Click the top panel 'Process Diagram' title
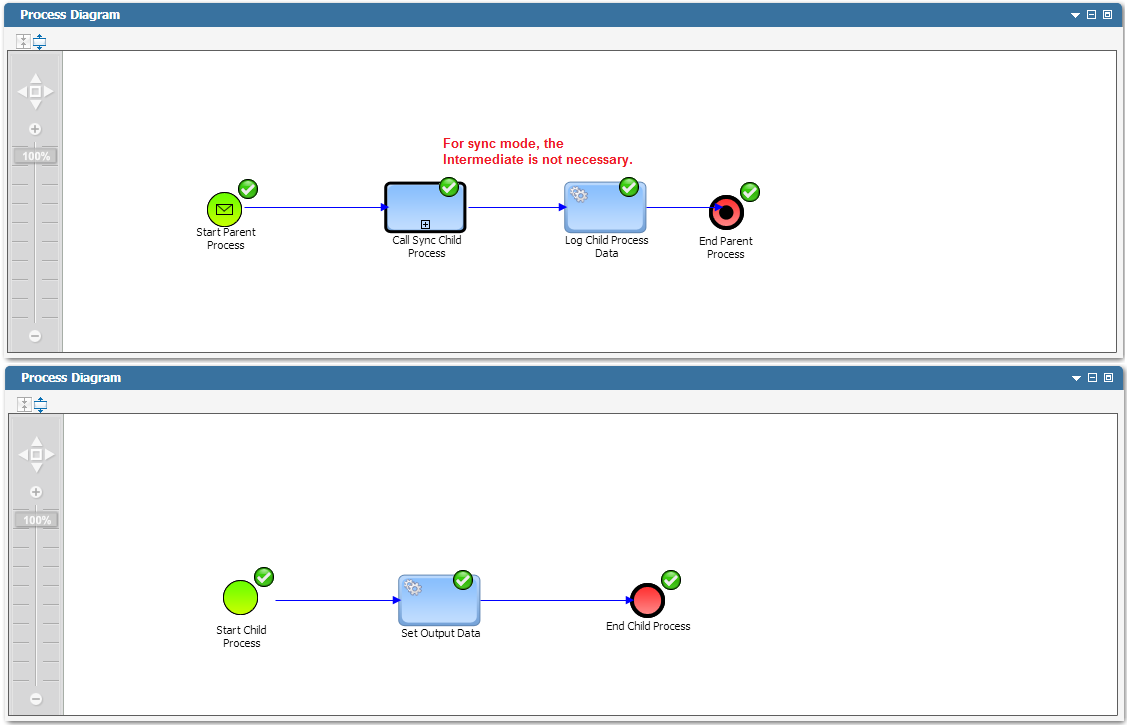The height and width of the screenshot is (726, 1127). point(70,14)
